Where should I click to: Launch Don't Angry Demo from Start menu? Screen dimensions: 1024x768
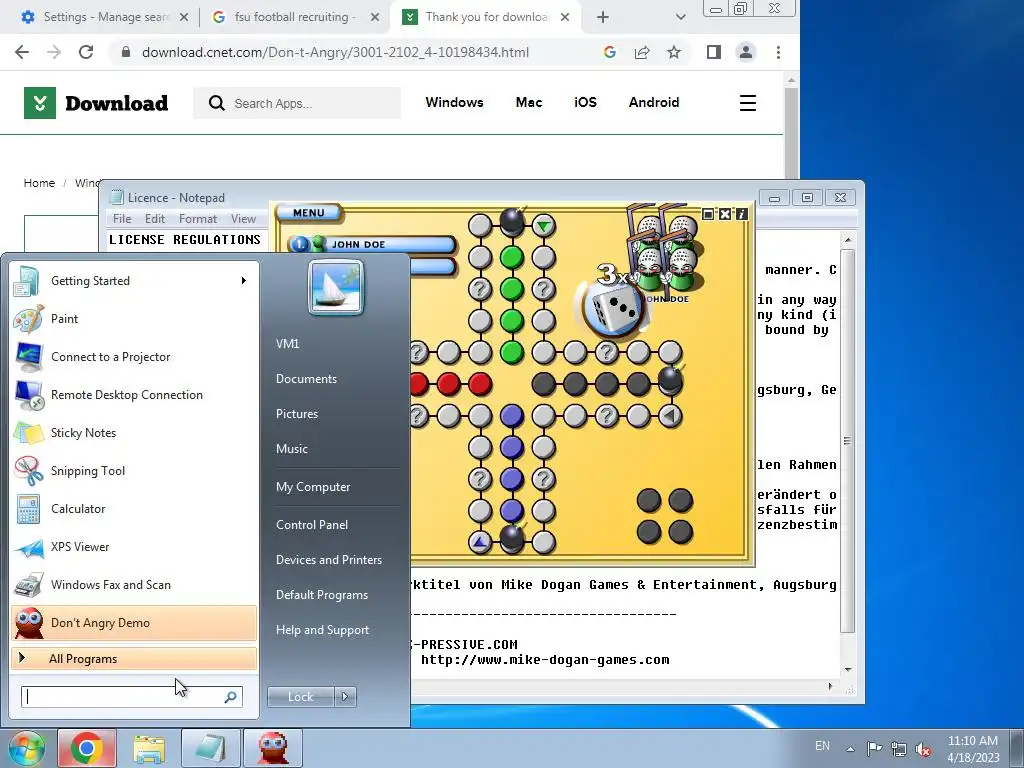click(133, 622)
